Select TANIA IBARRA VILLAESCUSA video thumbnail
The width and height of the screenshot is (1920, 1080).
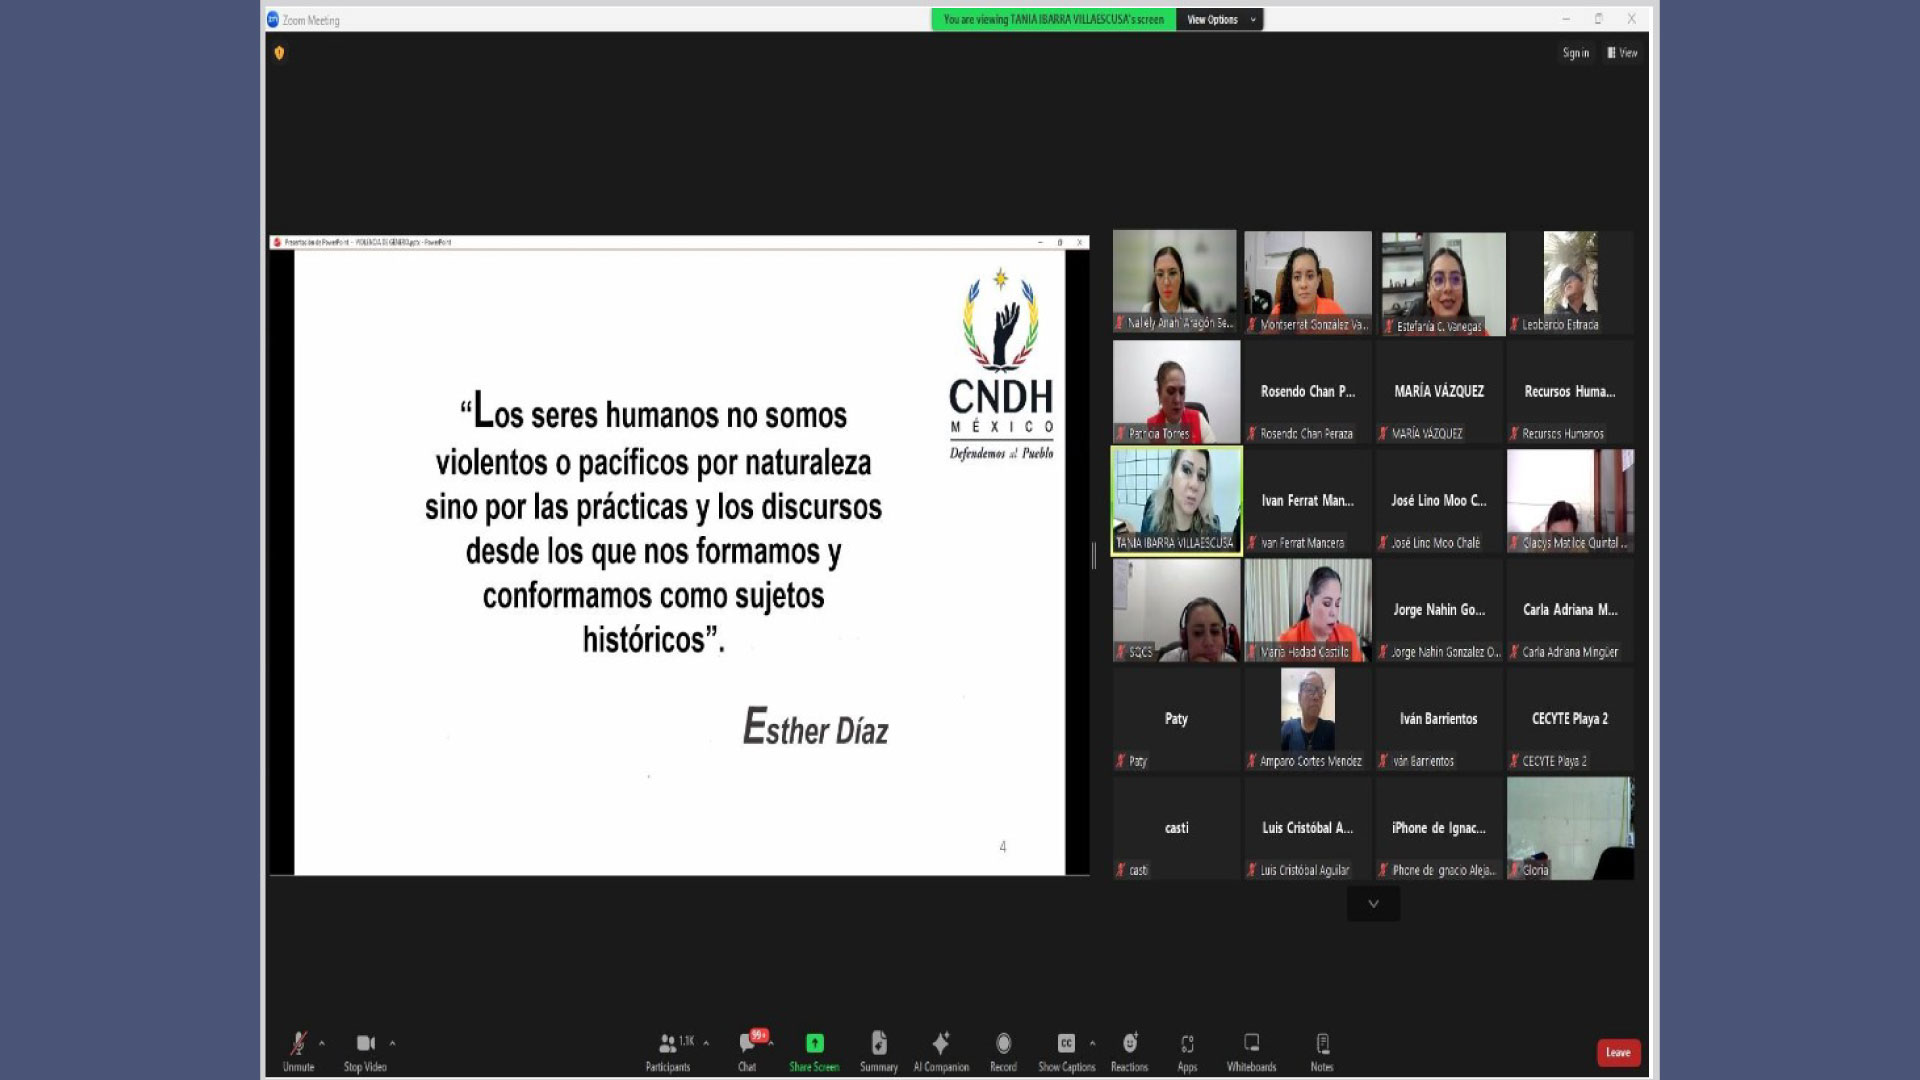pyautogui.click(x=1176, y=499)
